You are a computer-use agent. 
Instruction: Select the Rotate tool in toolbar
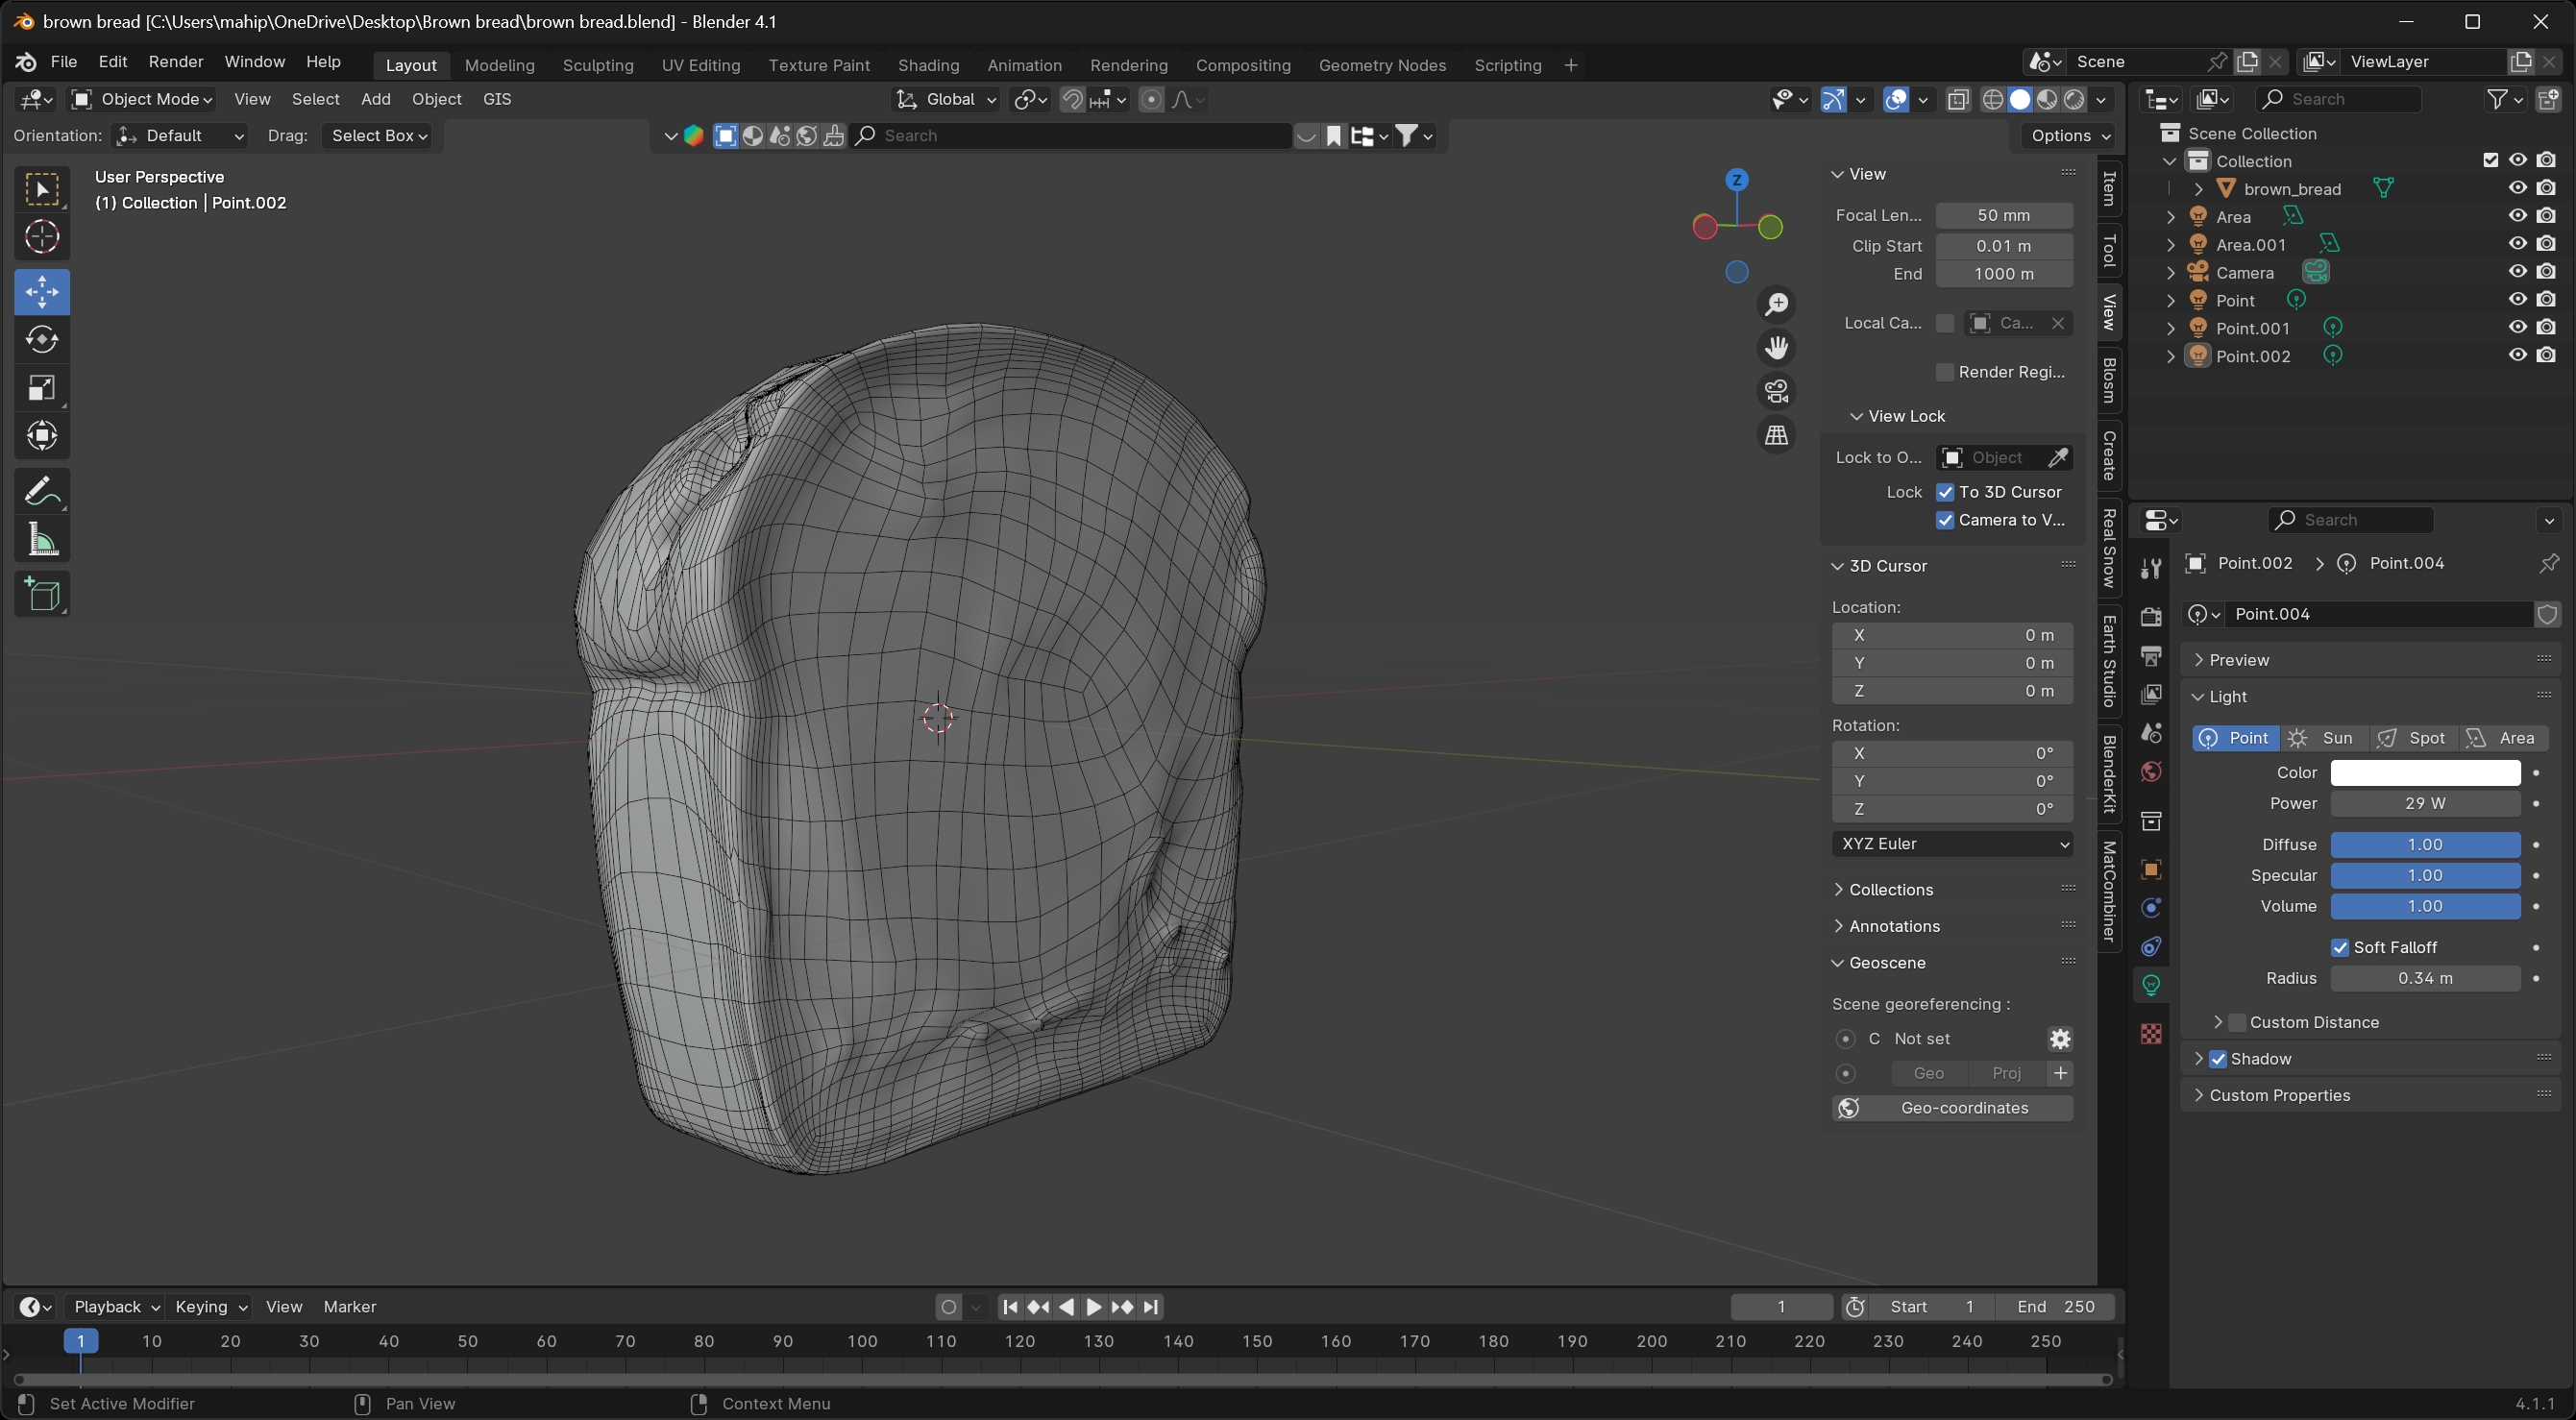[x=42, y=340]
